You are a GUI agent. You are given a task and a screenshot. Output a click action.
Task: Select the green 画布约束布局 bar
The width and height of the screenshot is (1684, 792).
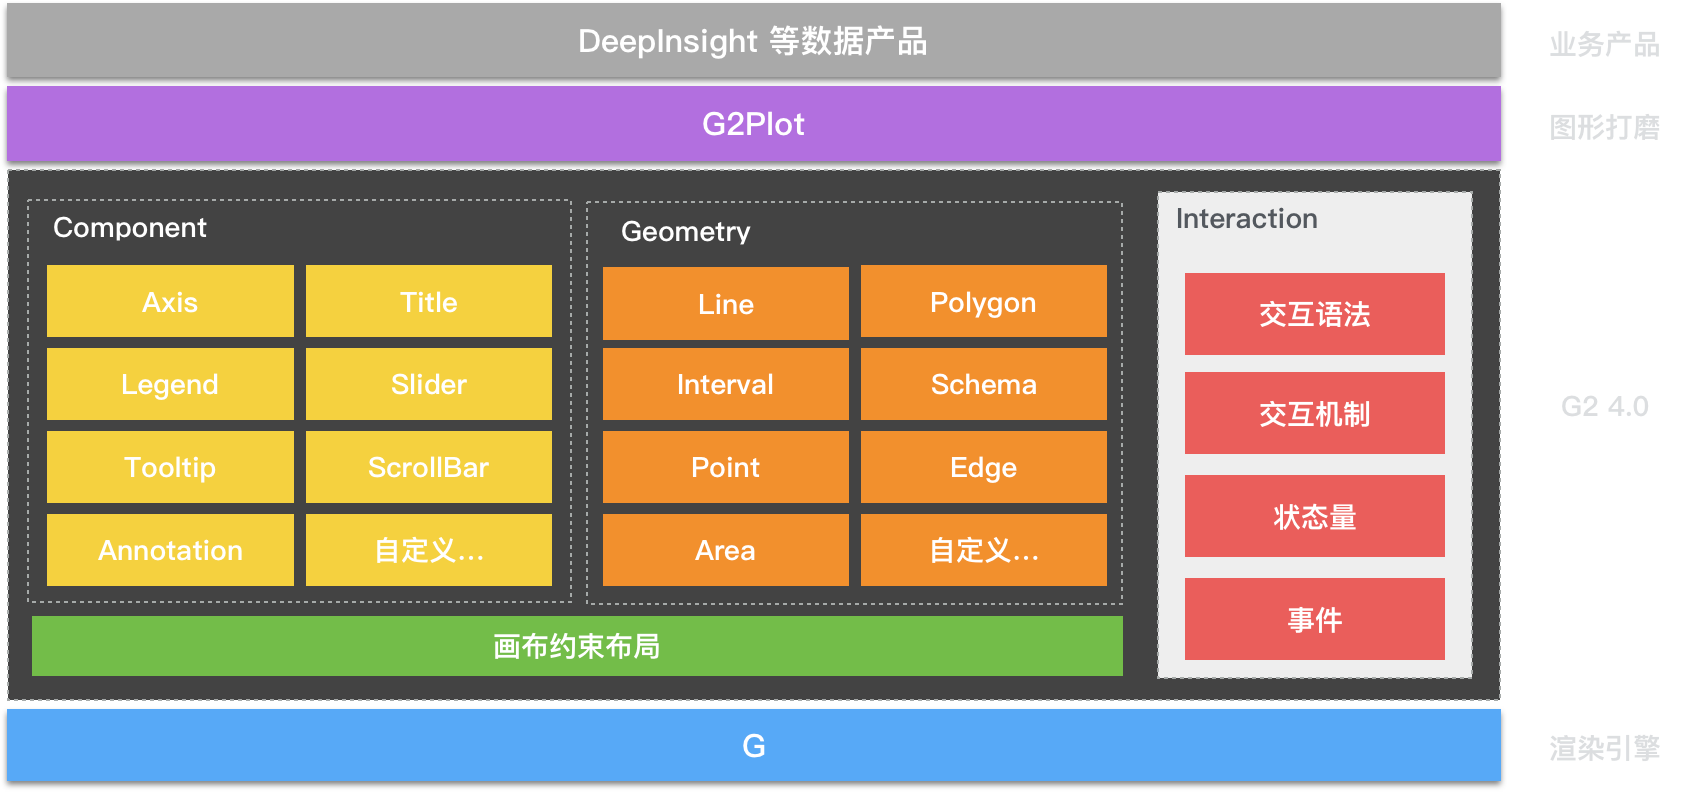(x=577, y=646)
